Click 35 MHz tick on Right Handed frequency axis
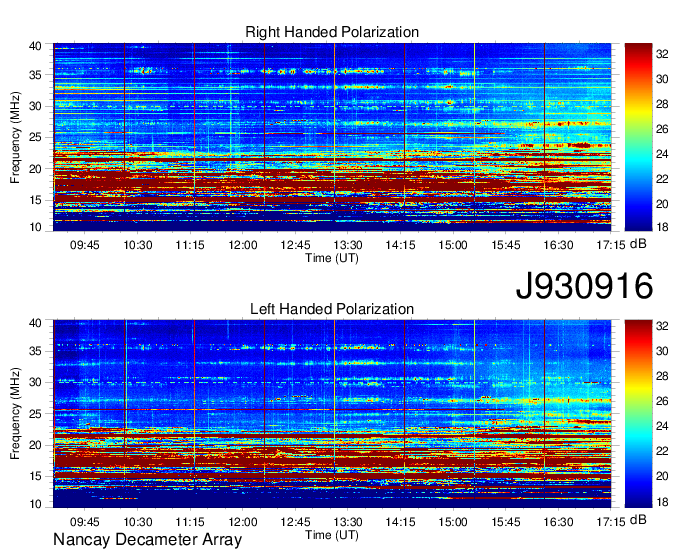This screenshot has height=552, width=680. tap(35, 75)
